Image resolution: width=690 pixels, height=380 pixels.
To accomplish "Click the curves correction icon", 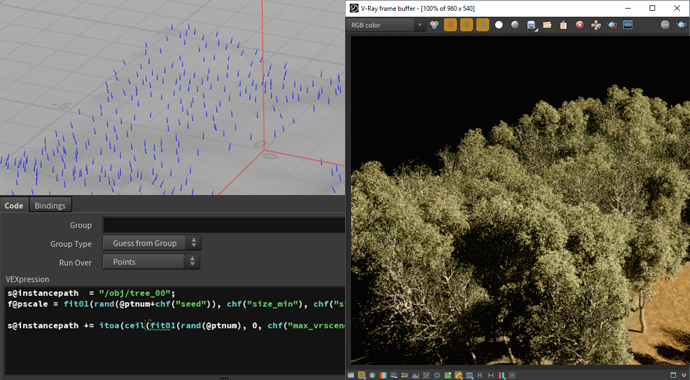I will pyautogui.click(x=426, y=375).
